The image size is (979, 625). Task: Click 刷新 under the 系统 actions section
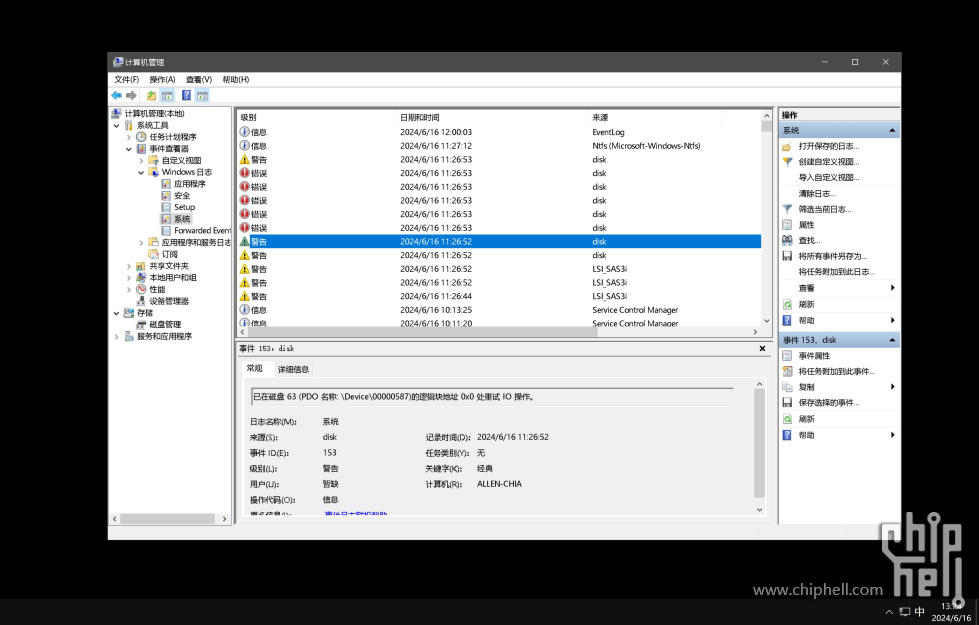pyautogui.click(x=806, y=304)
